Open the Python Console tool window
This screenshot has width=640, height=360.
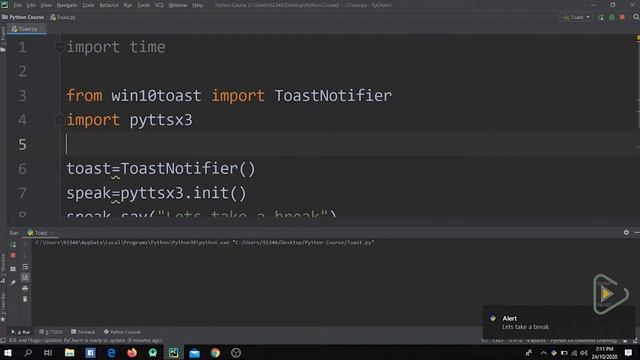point(122,332)
